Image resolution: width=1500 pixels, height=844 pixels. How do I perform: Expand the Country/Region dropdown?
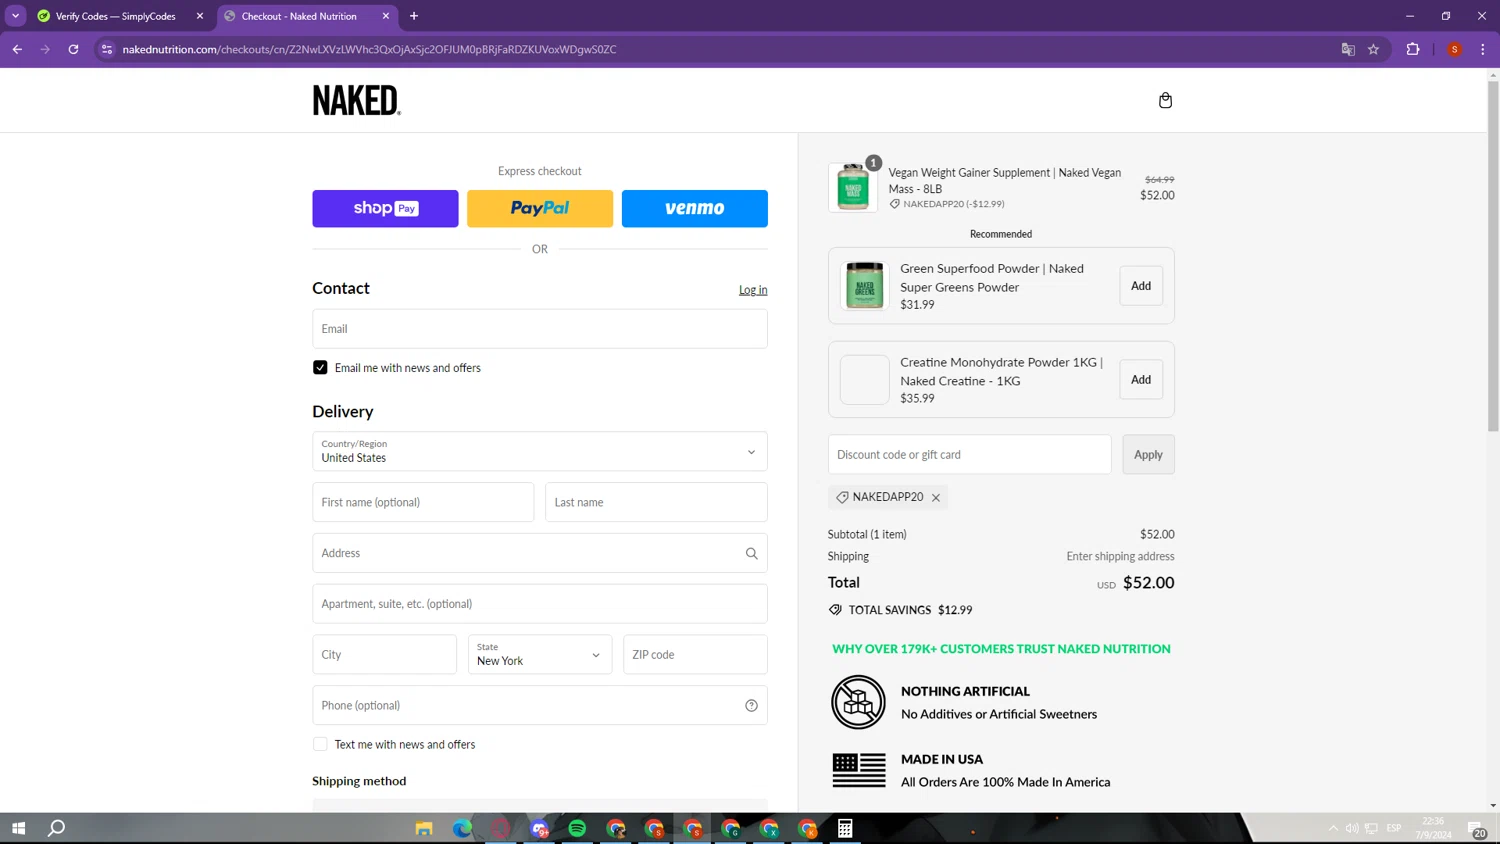pos(540,451)
